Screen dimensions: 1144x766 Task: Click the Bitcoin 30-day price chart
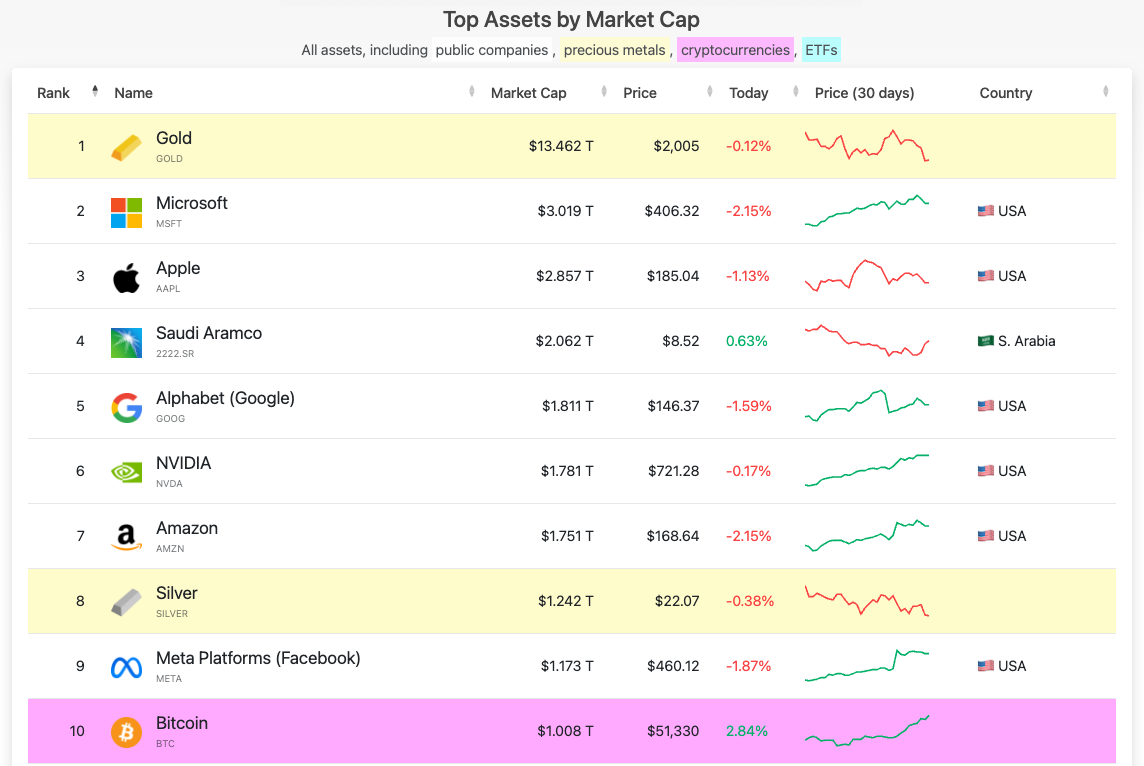[867, 730]
